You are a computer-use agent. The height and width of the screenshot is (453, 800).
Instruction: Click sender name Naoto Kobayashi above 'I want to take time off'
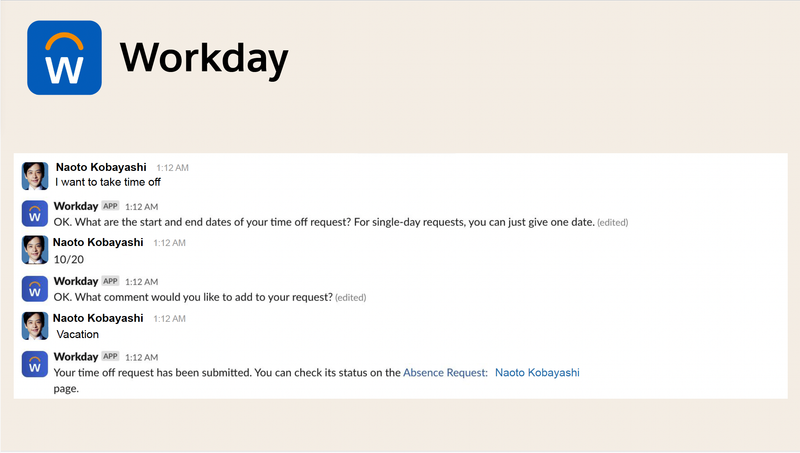(x=101, y=167)
